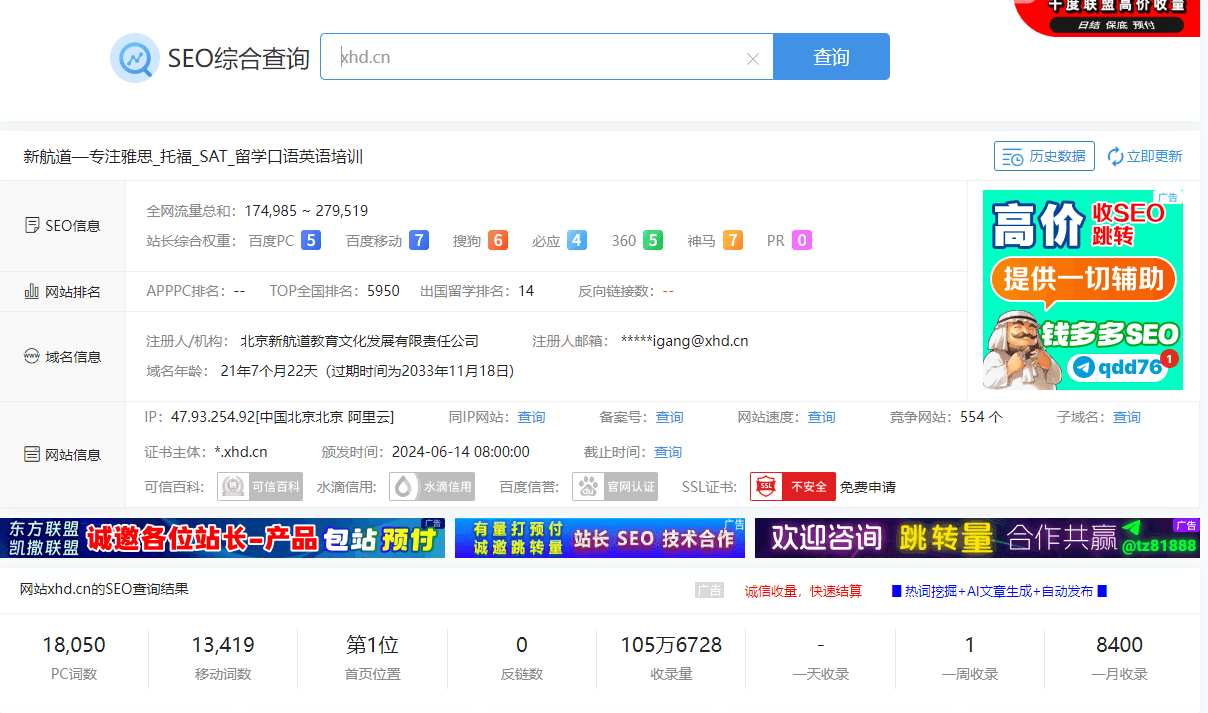The width and height of the screenshot is (1208, 713).
Task: Select the 网站信息 list icon
Action: [32, 455]
